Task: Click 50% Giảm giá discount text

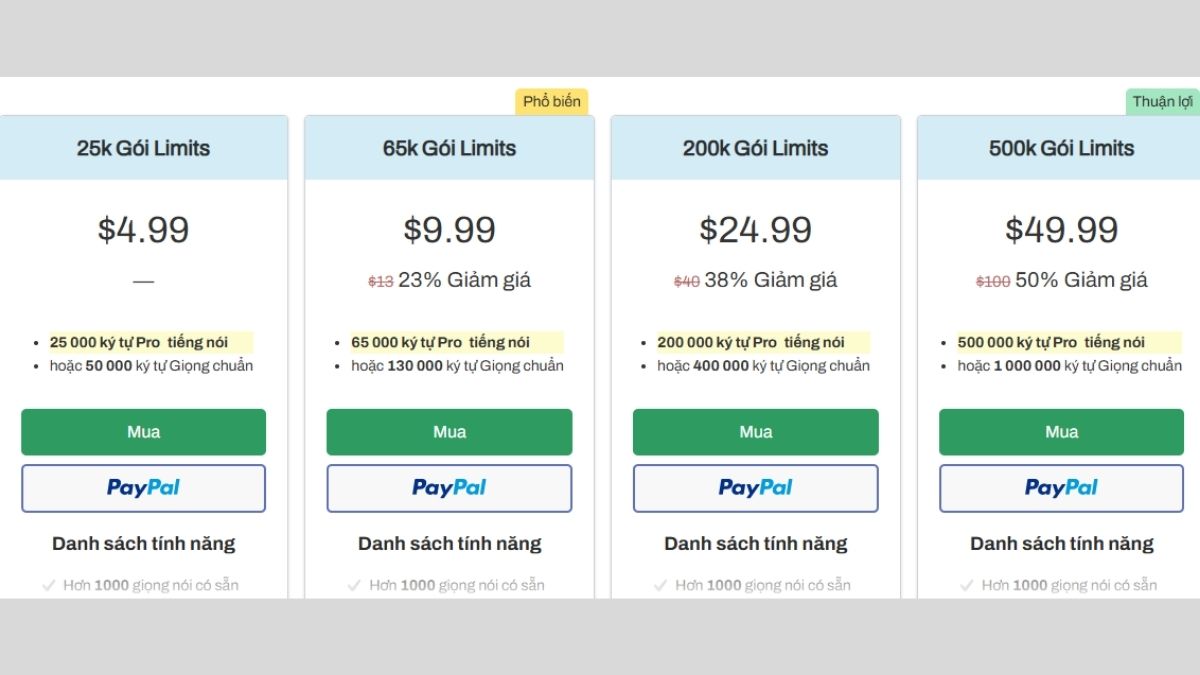Action: click(x=1081, y=280)
